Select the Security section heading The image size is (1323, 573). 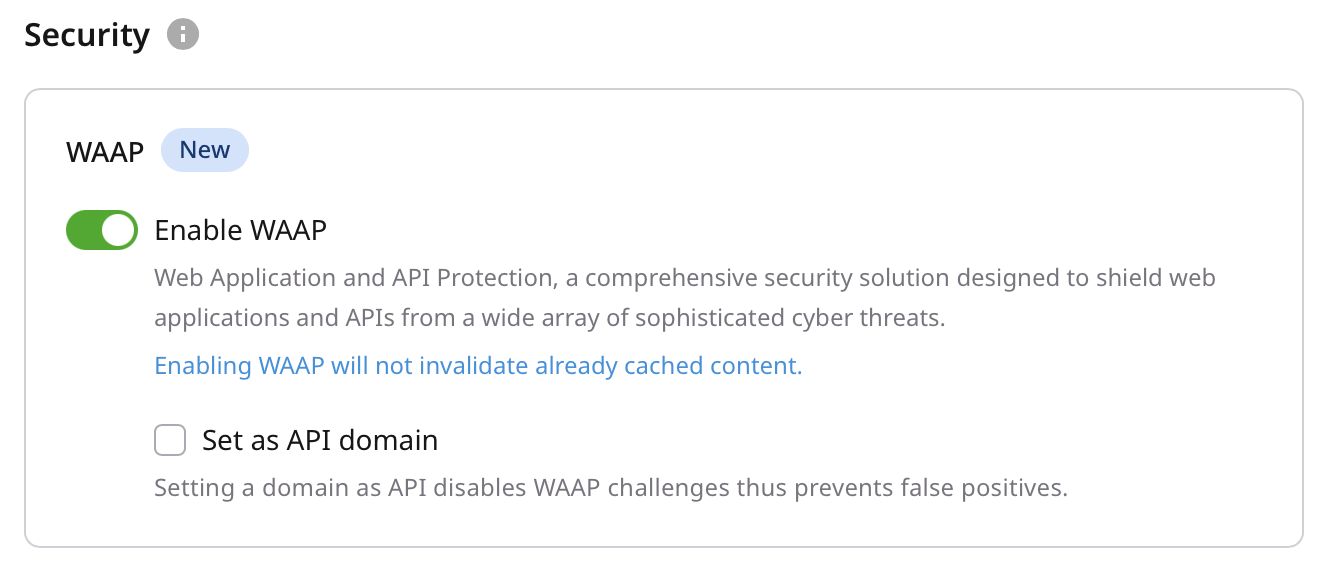tap(87, 35)
